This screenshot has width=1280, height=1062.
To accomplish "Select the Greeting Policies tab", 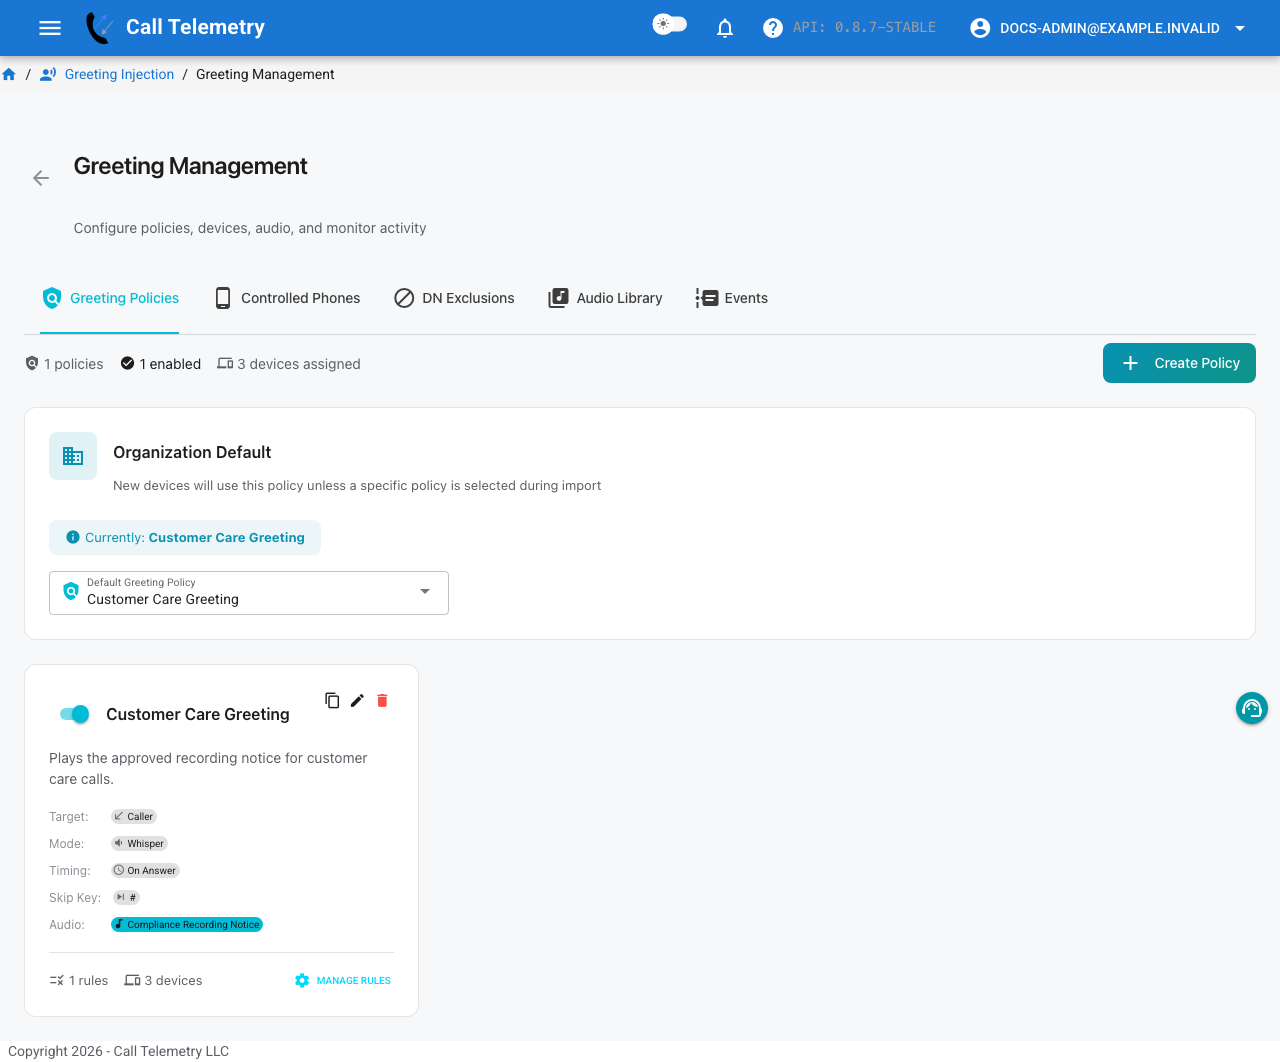I will pos(110,298).
